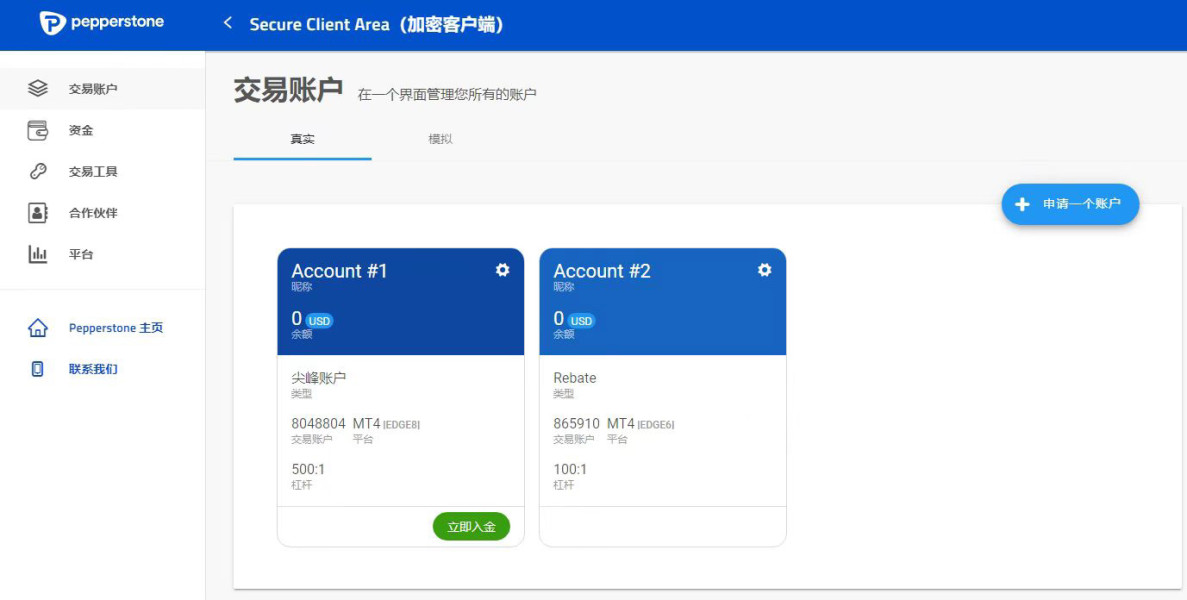This screenshot has width=1187, height=600.
Task: Click the Pepperstone logo in header
Action: (101, 23)
